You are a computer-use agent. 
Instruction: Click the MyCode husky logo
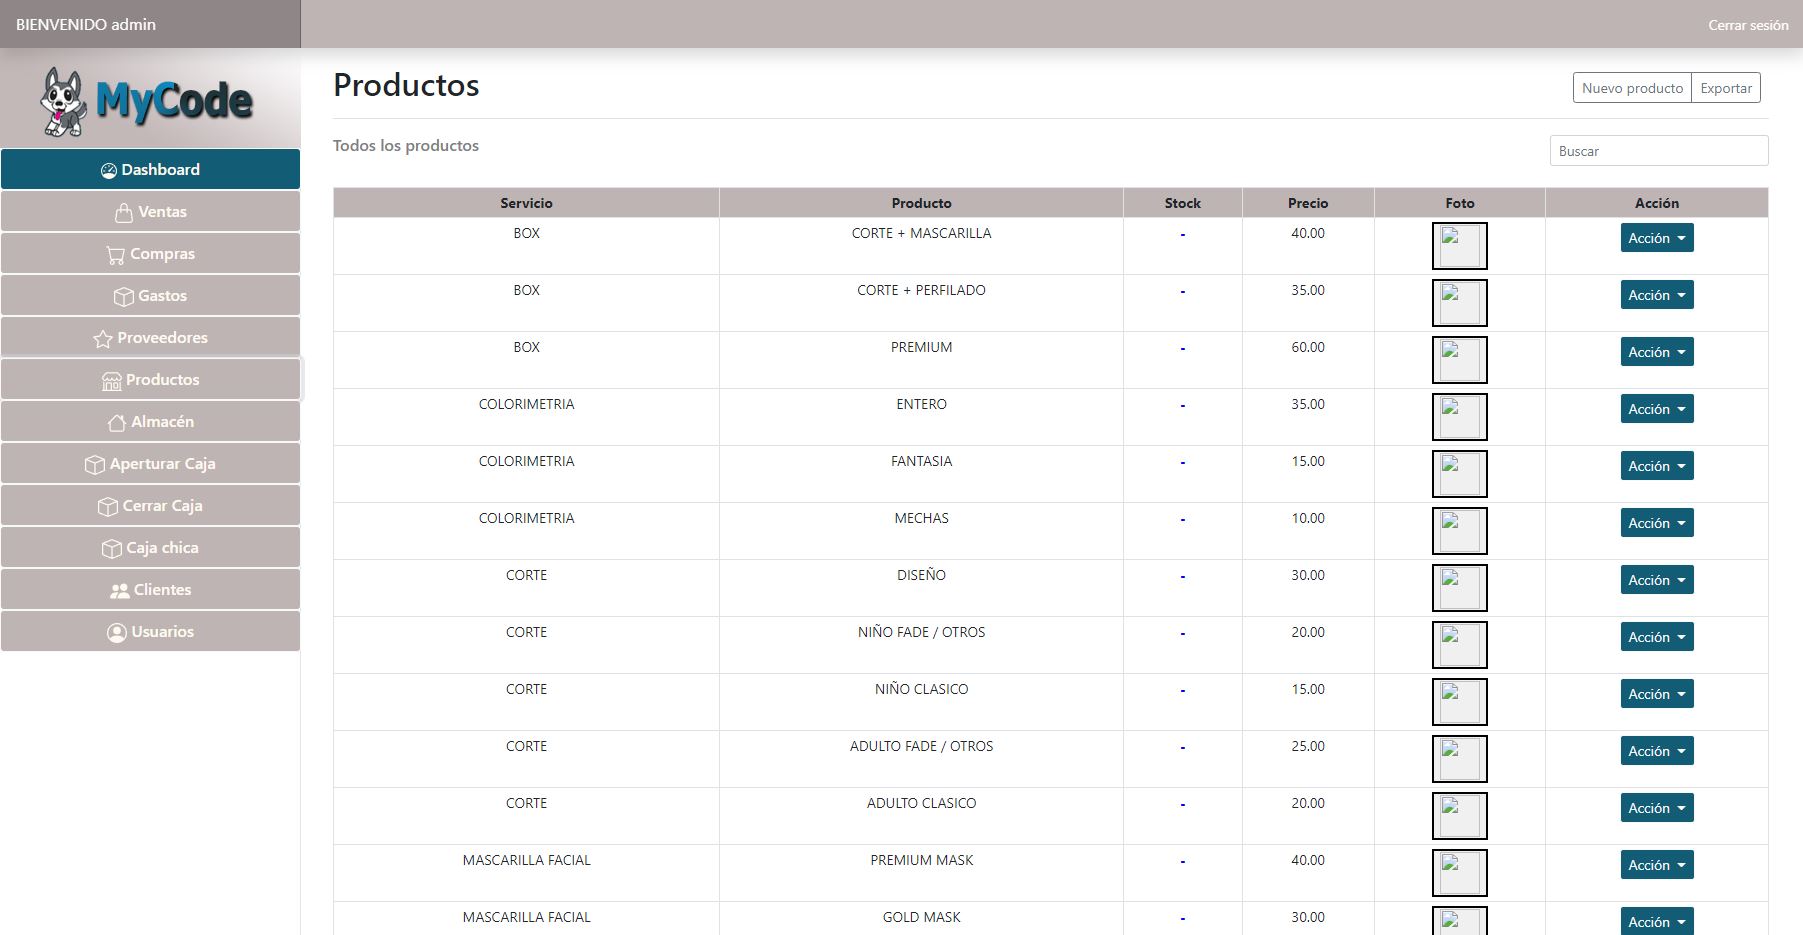click(64, 101)
